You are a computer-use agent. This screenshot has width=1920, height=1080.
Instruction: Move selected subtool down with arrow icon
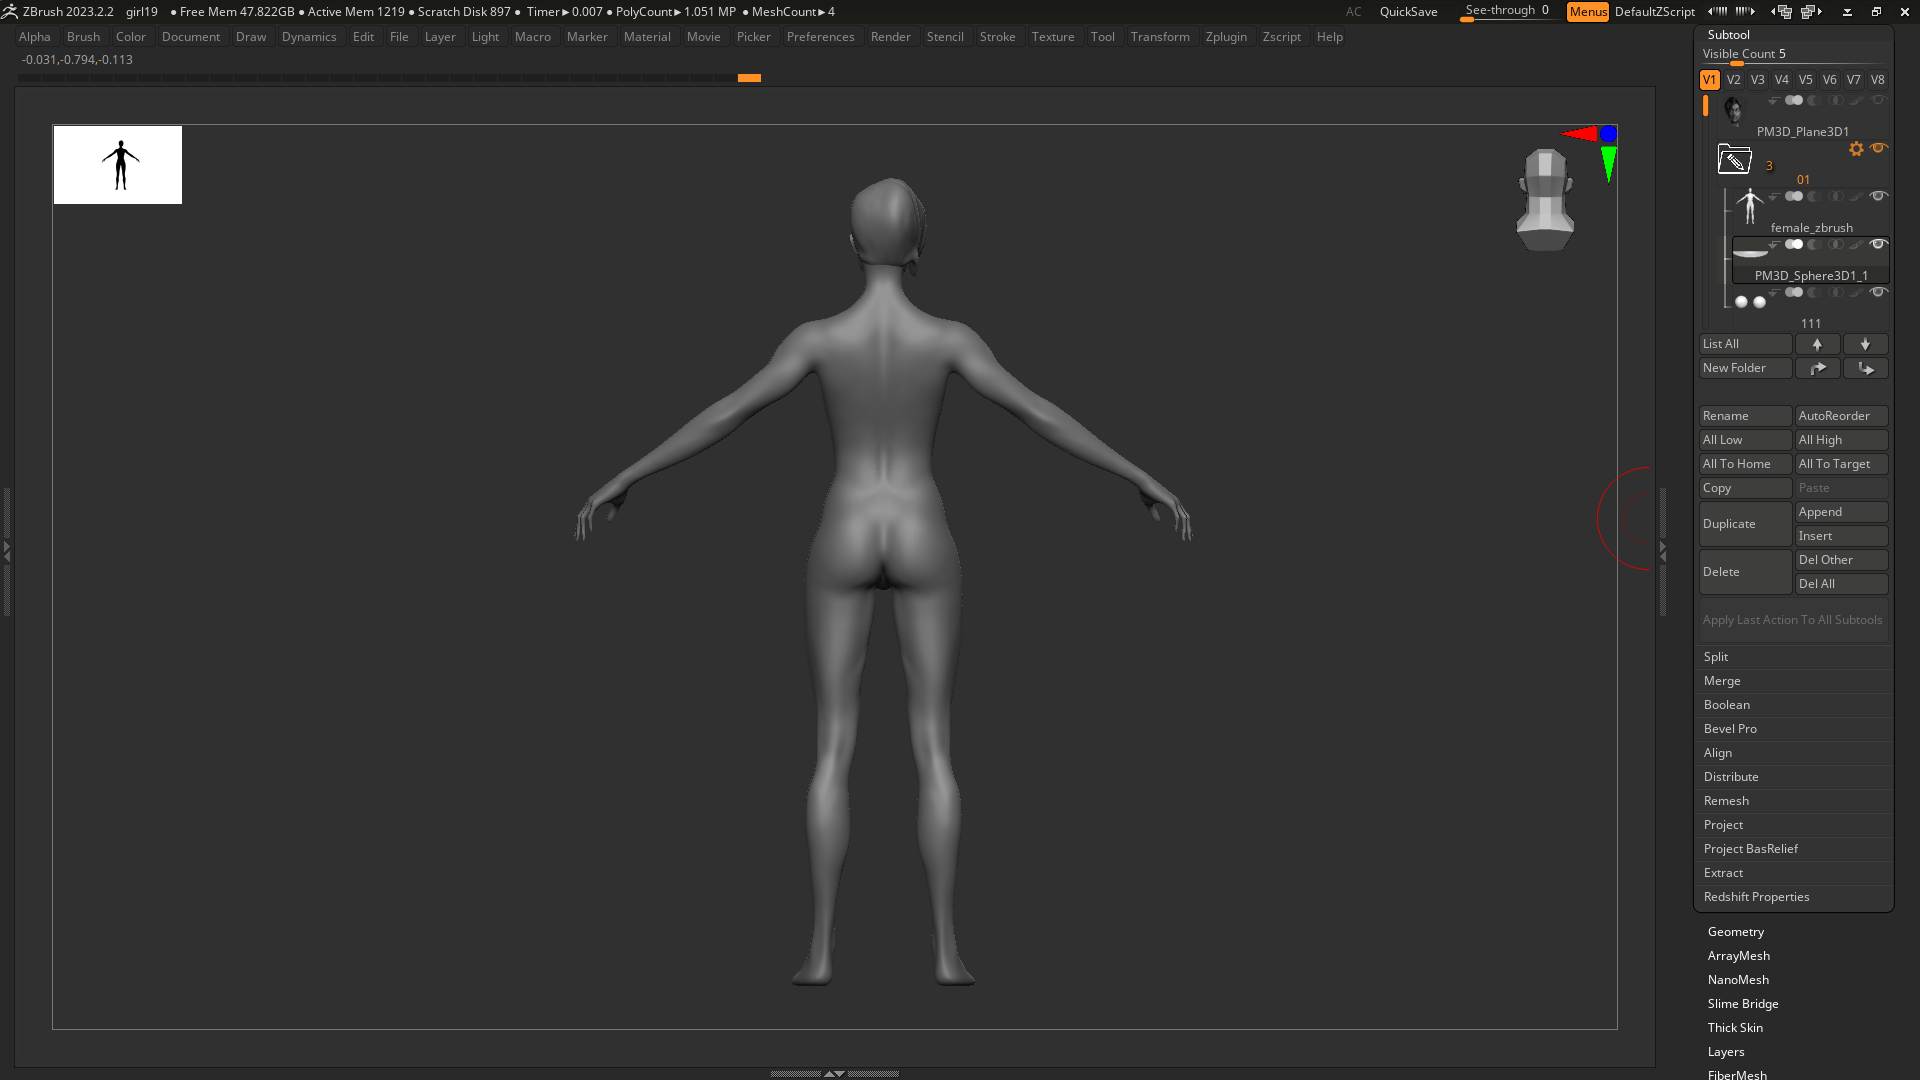click(1865, 344)
